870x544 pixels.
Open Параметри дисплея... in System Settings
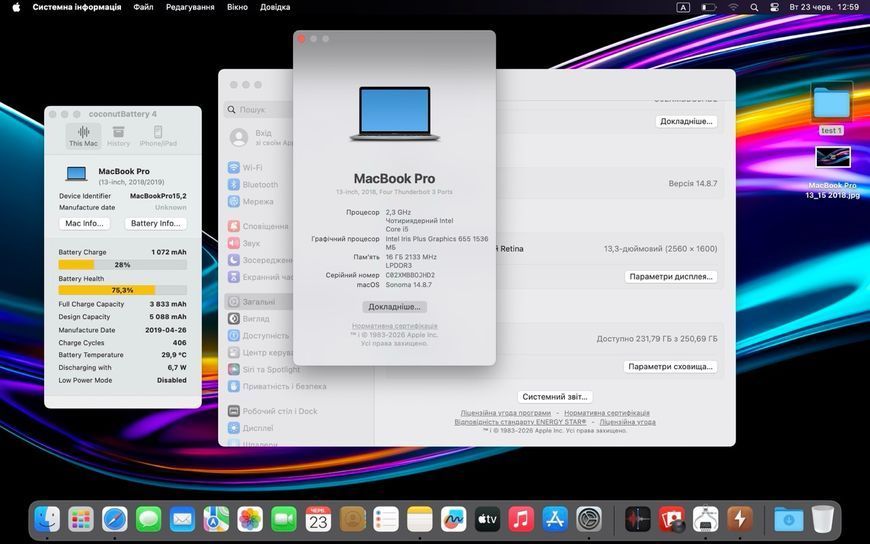pos(671,276)
